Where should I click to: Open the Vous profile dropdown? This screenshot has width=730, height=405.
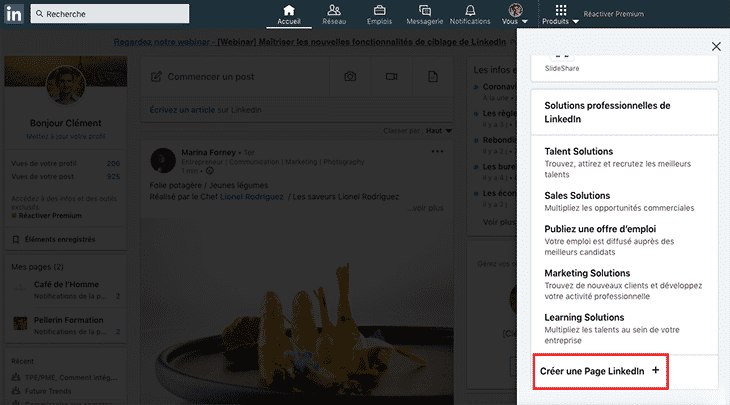[515, 14]
